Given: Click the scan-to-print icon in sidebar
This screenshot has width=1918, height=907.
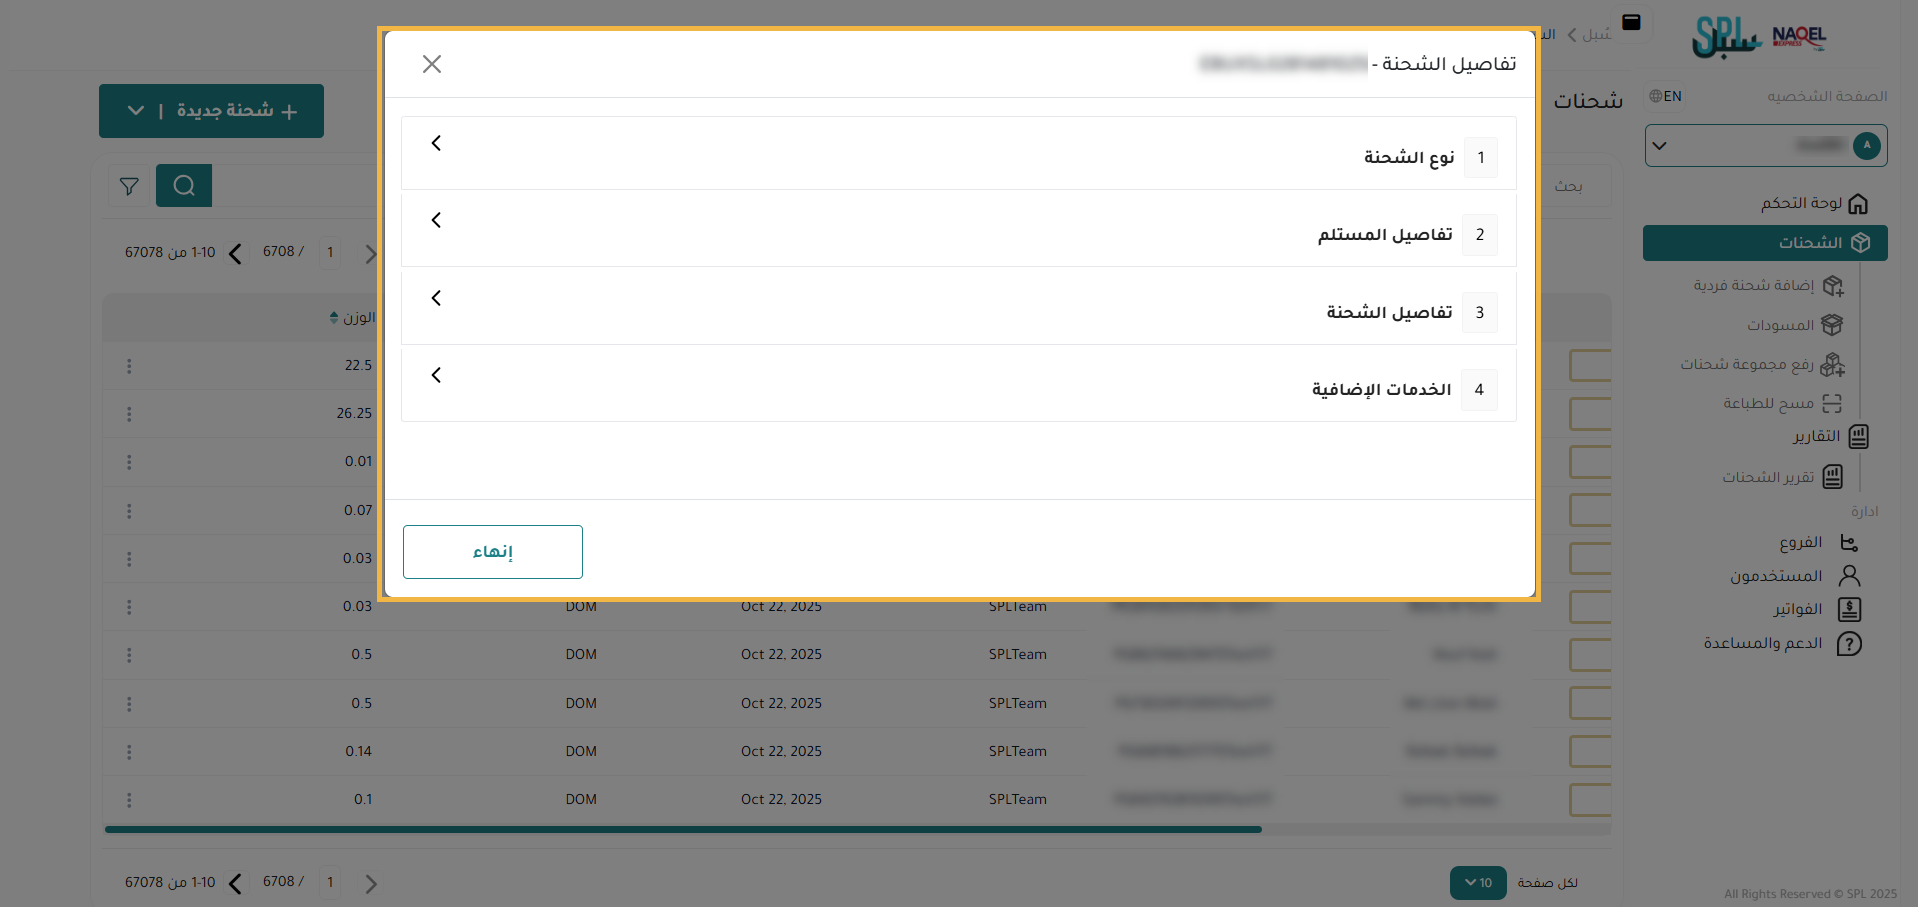Looking at the screenshot, I should tap(1832, 404).
